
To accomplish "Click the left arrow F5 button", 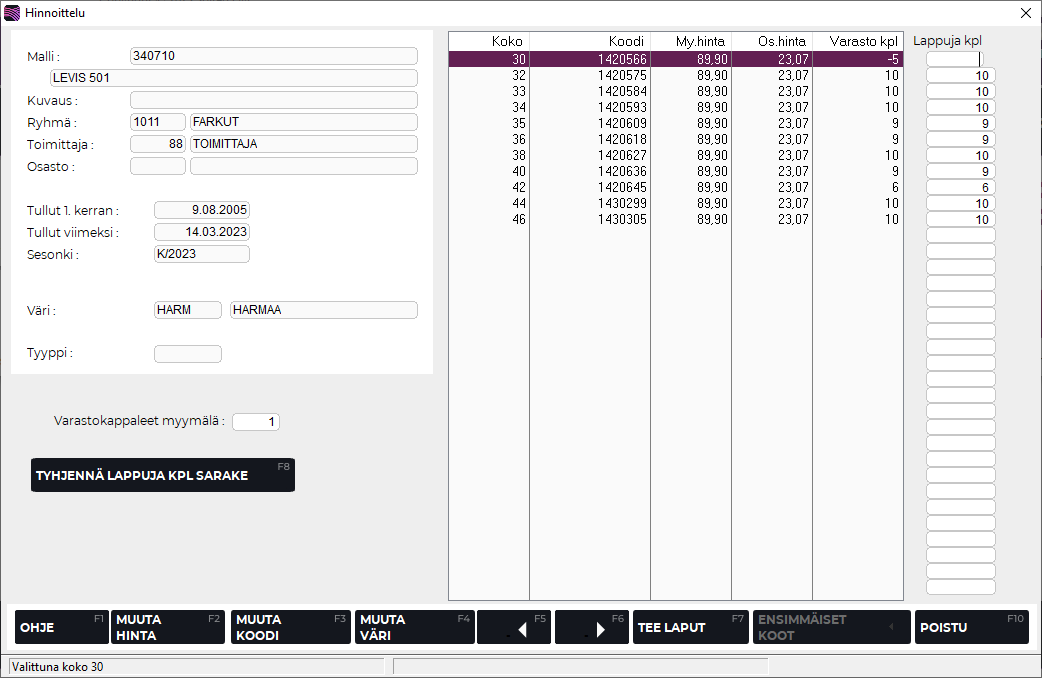I will pos(514,627).
